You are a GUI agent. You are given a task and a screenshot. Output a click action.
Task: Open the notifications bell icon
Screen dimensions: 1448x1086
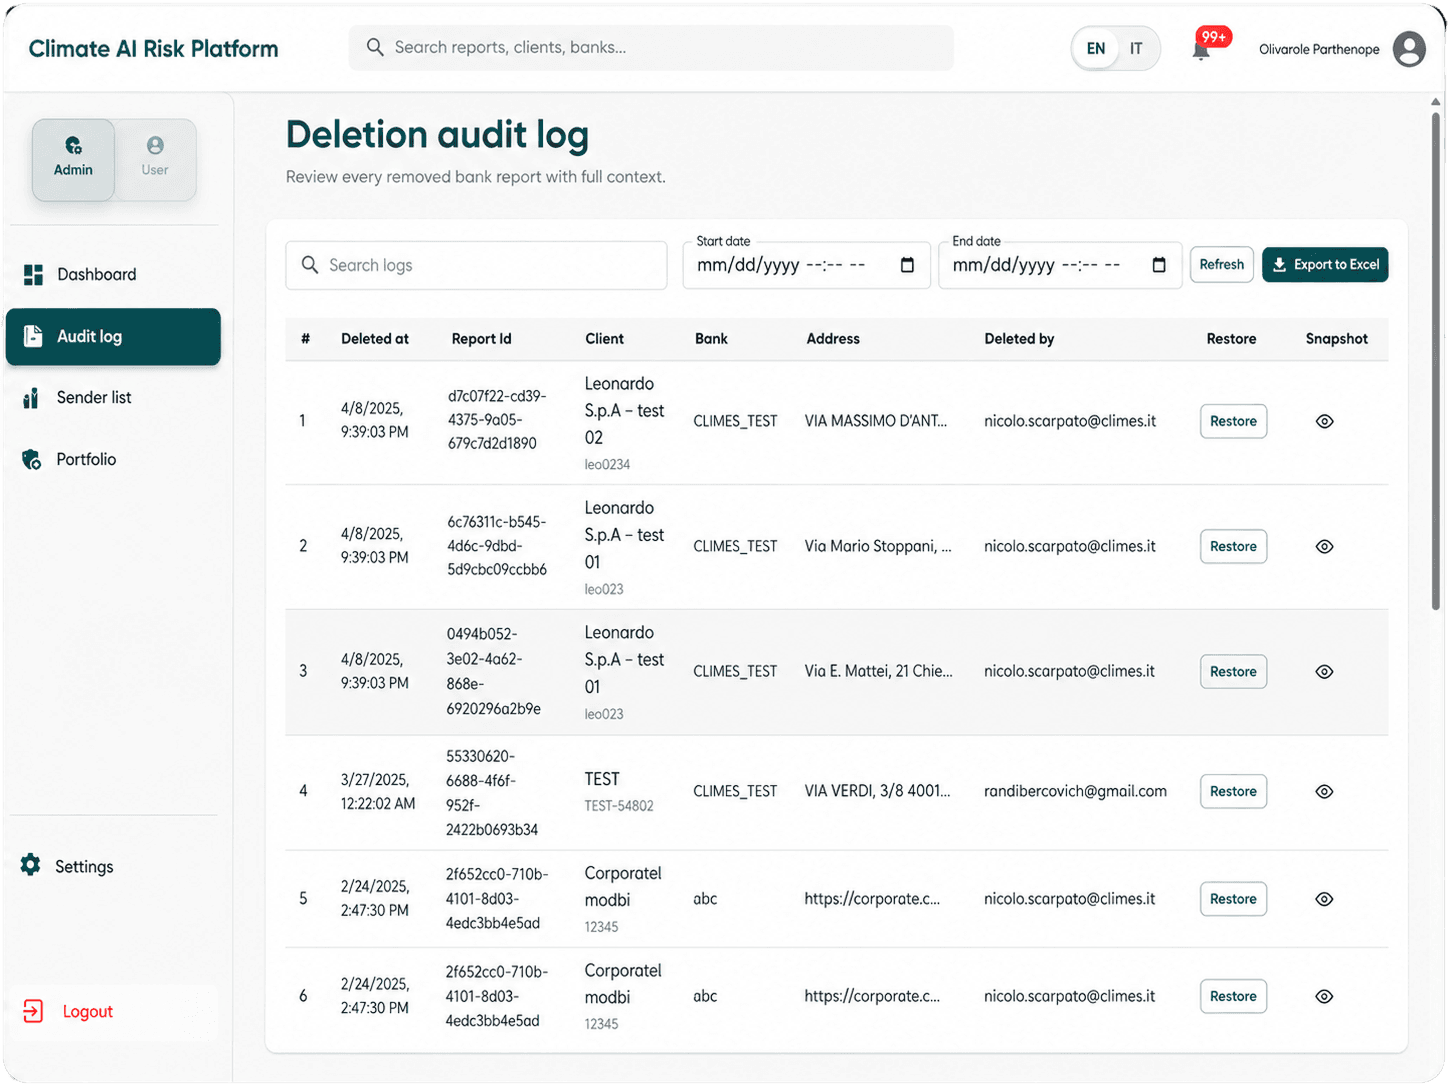pos(1201,50)
